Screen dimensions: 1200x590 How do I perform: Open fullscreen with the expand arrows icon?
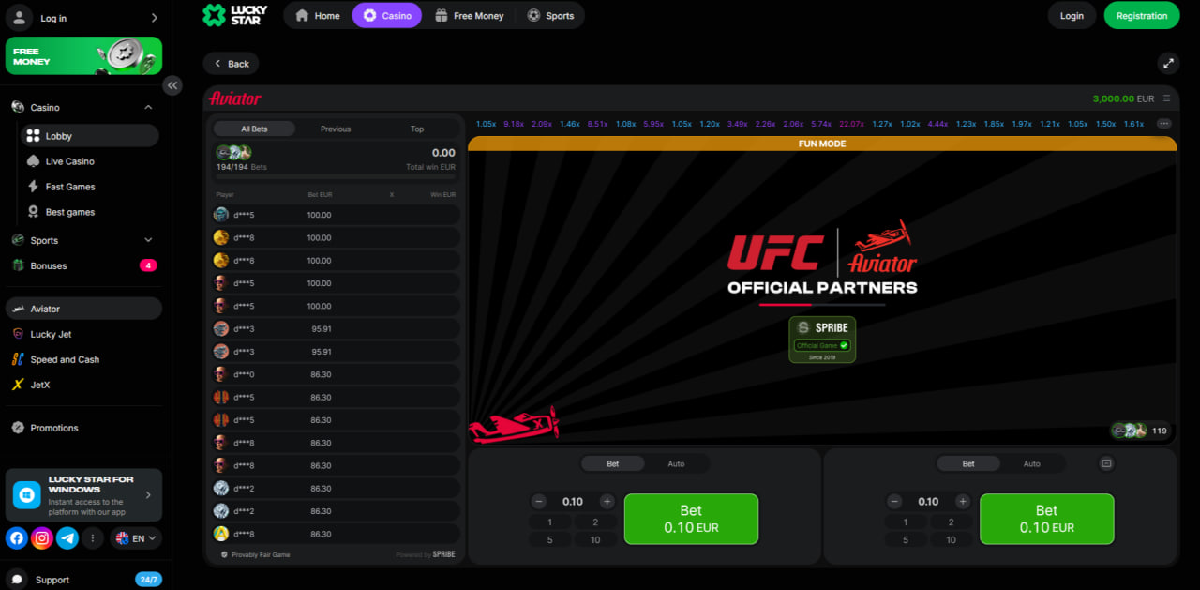pos(1168,63)
